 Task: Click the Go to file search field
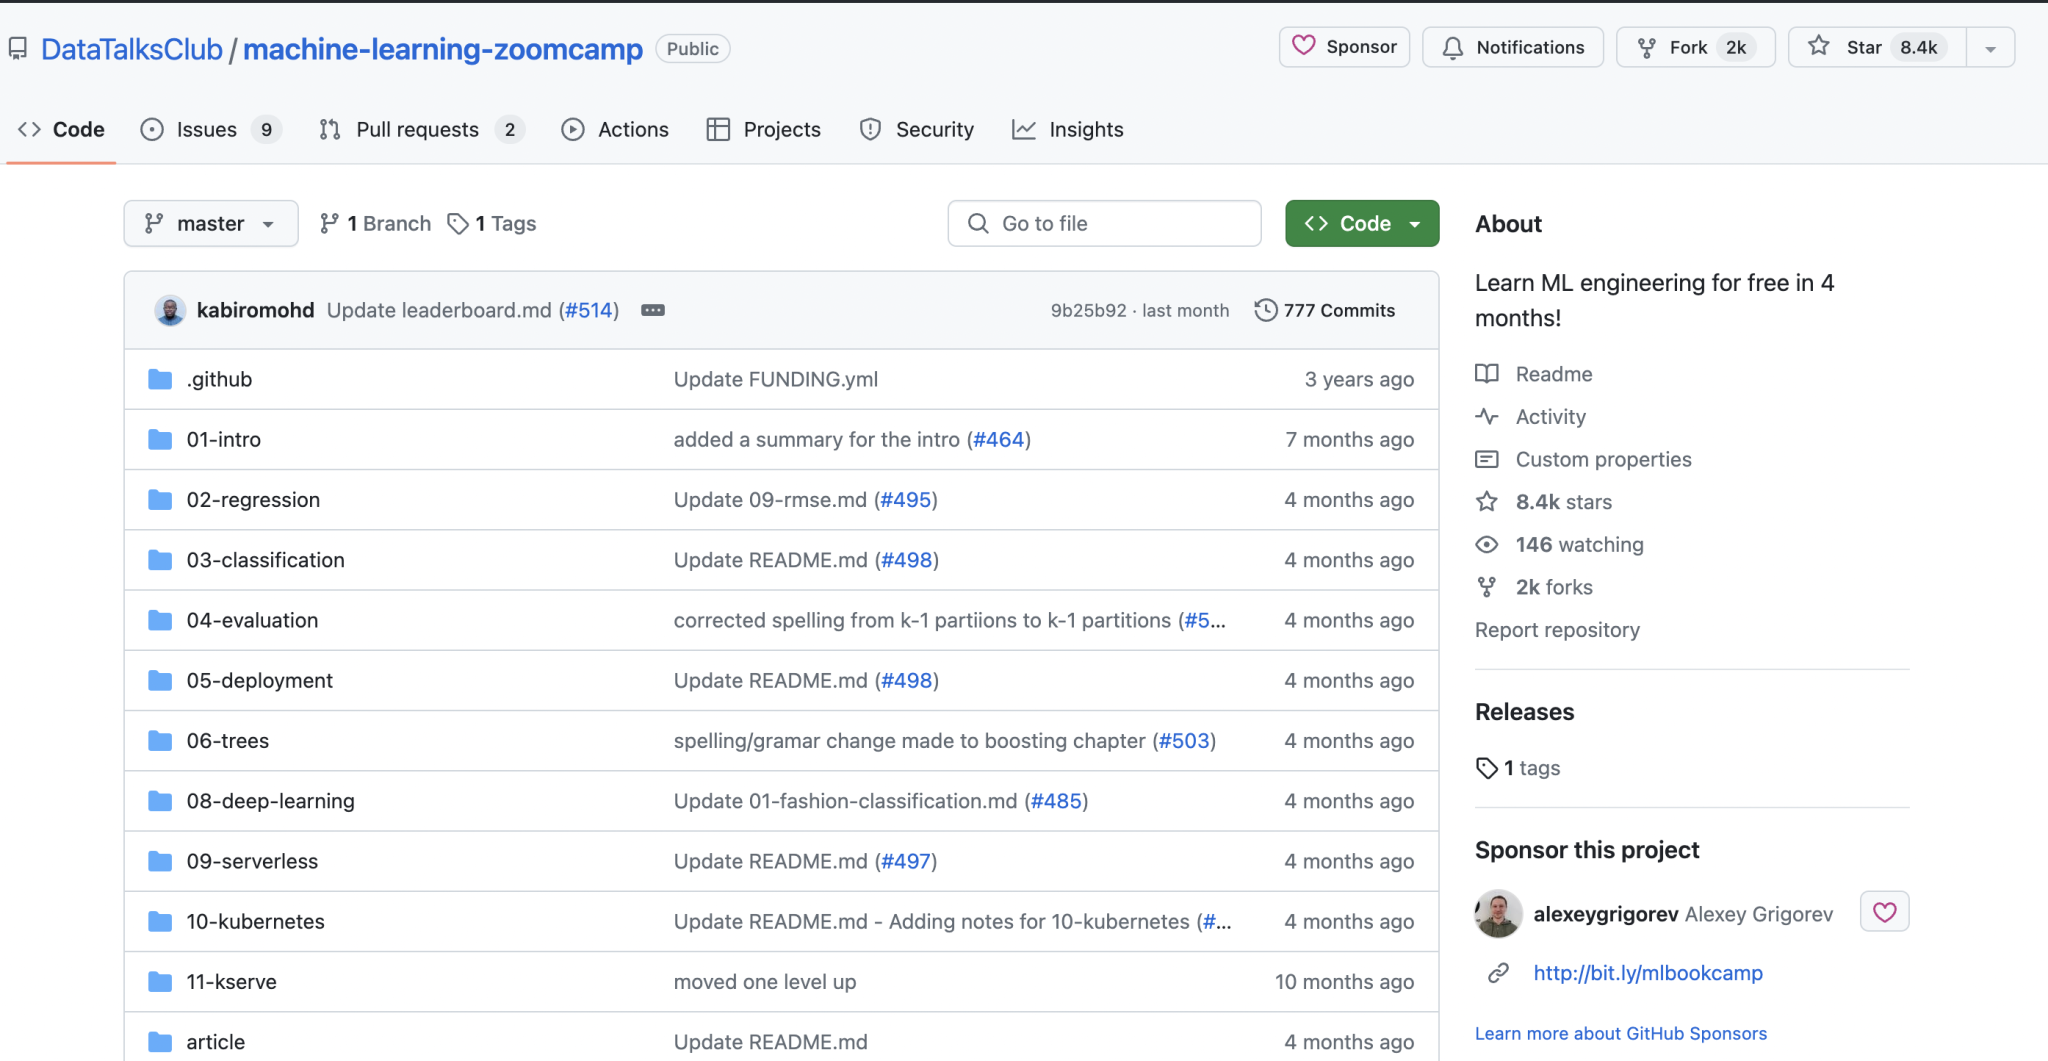(x=1104, y=223)
